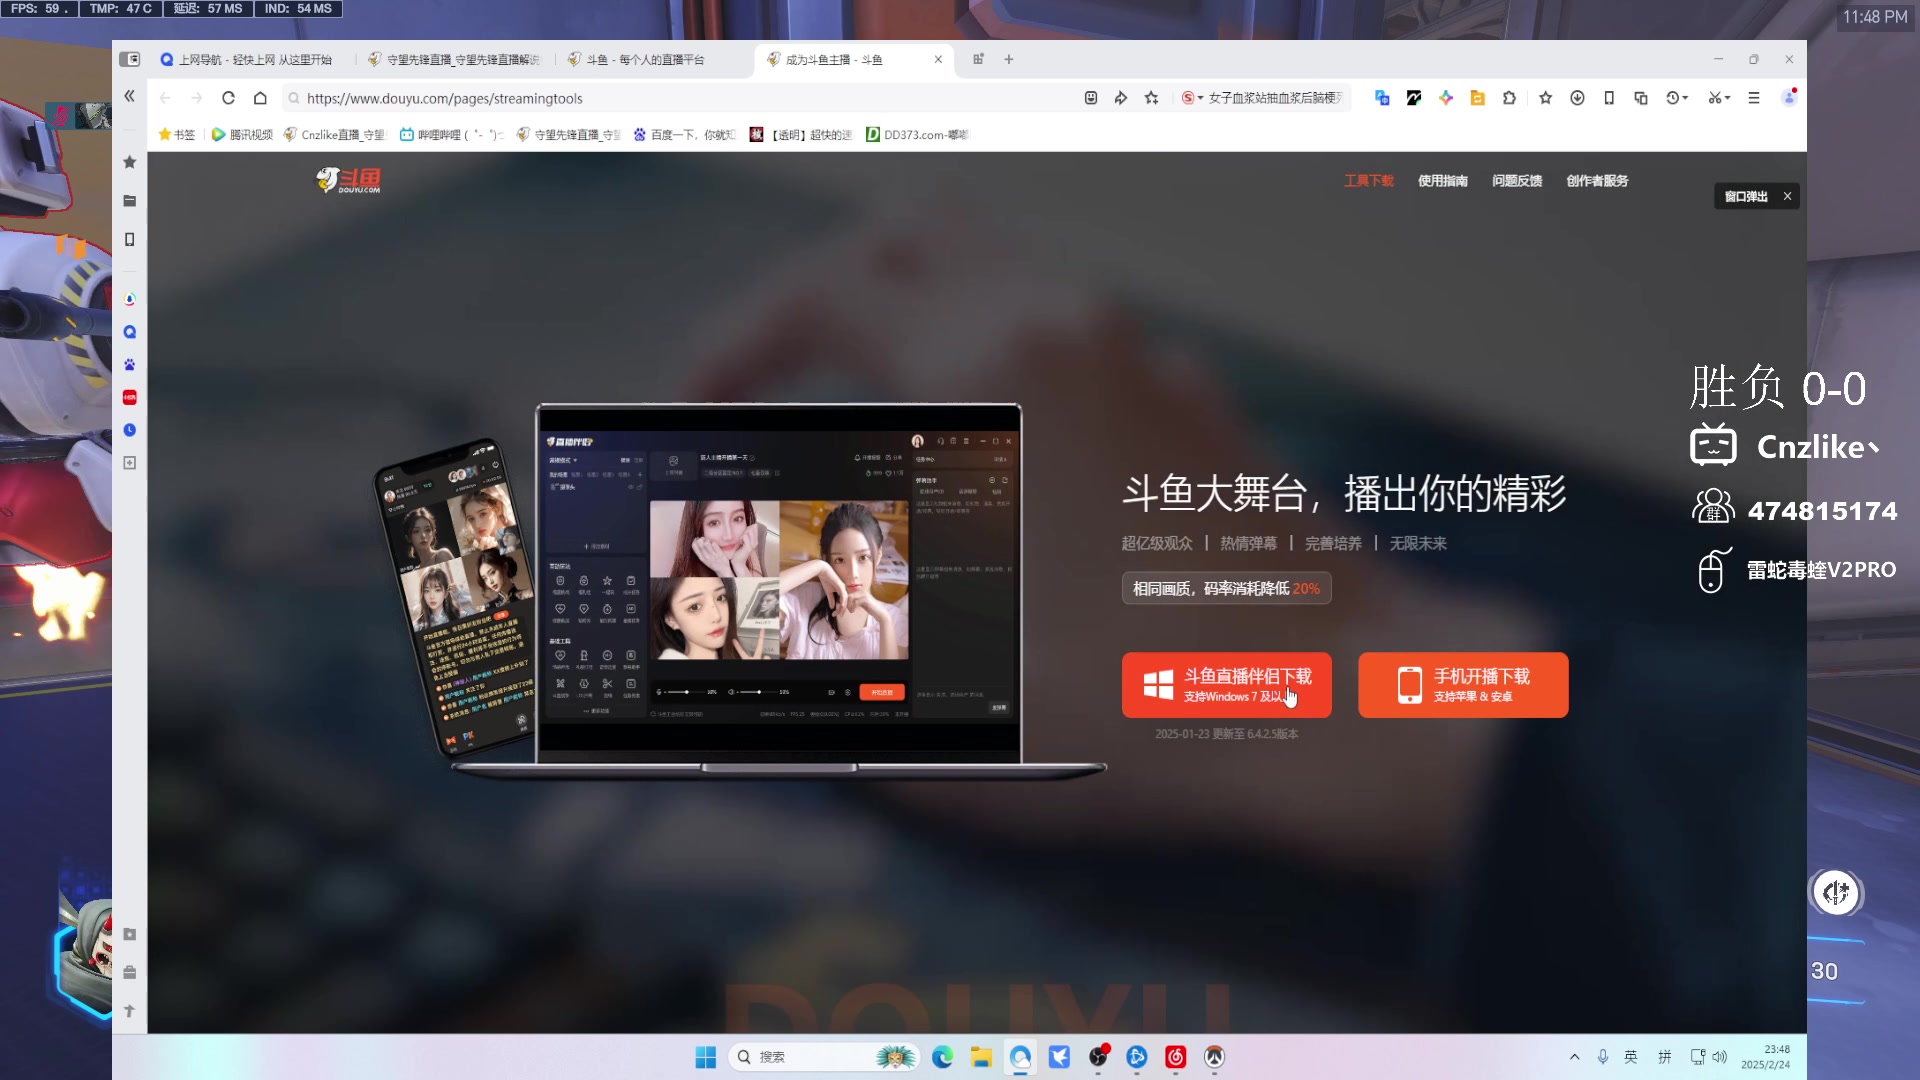Open the 上网导航 tab
The width and height of the screenshot is (1920, 1080).
tap(246, 60)
